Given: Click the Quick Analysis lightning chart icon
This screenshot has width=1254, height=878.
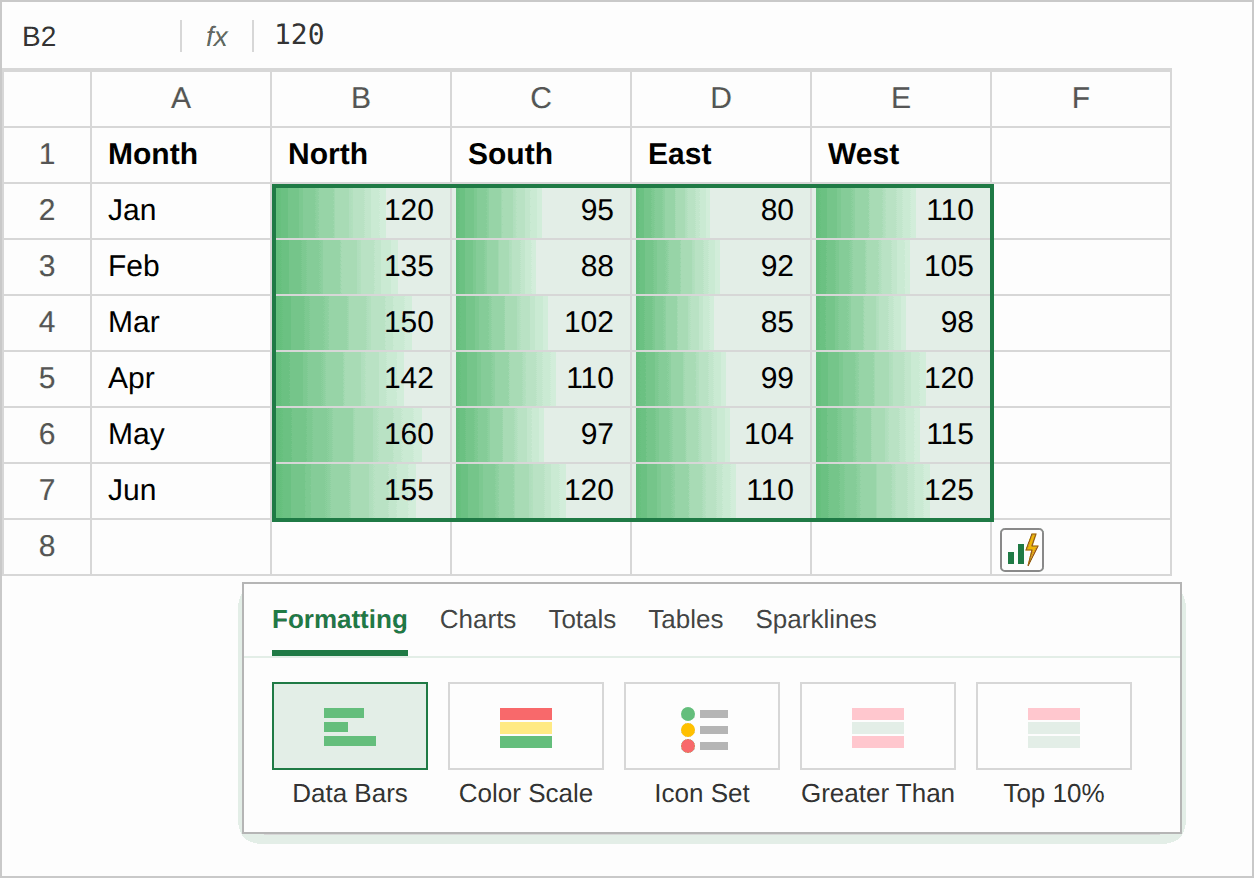Looking at the screenshot, I should coord(1021,550).
